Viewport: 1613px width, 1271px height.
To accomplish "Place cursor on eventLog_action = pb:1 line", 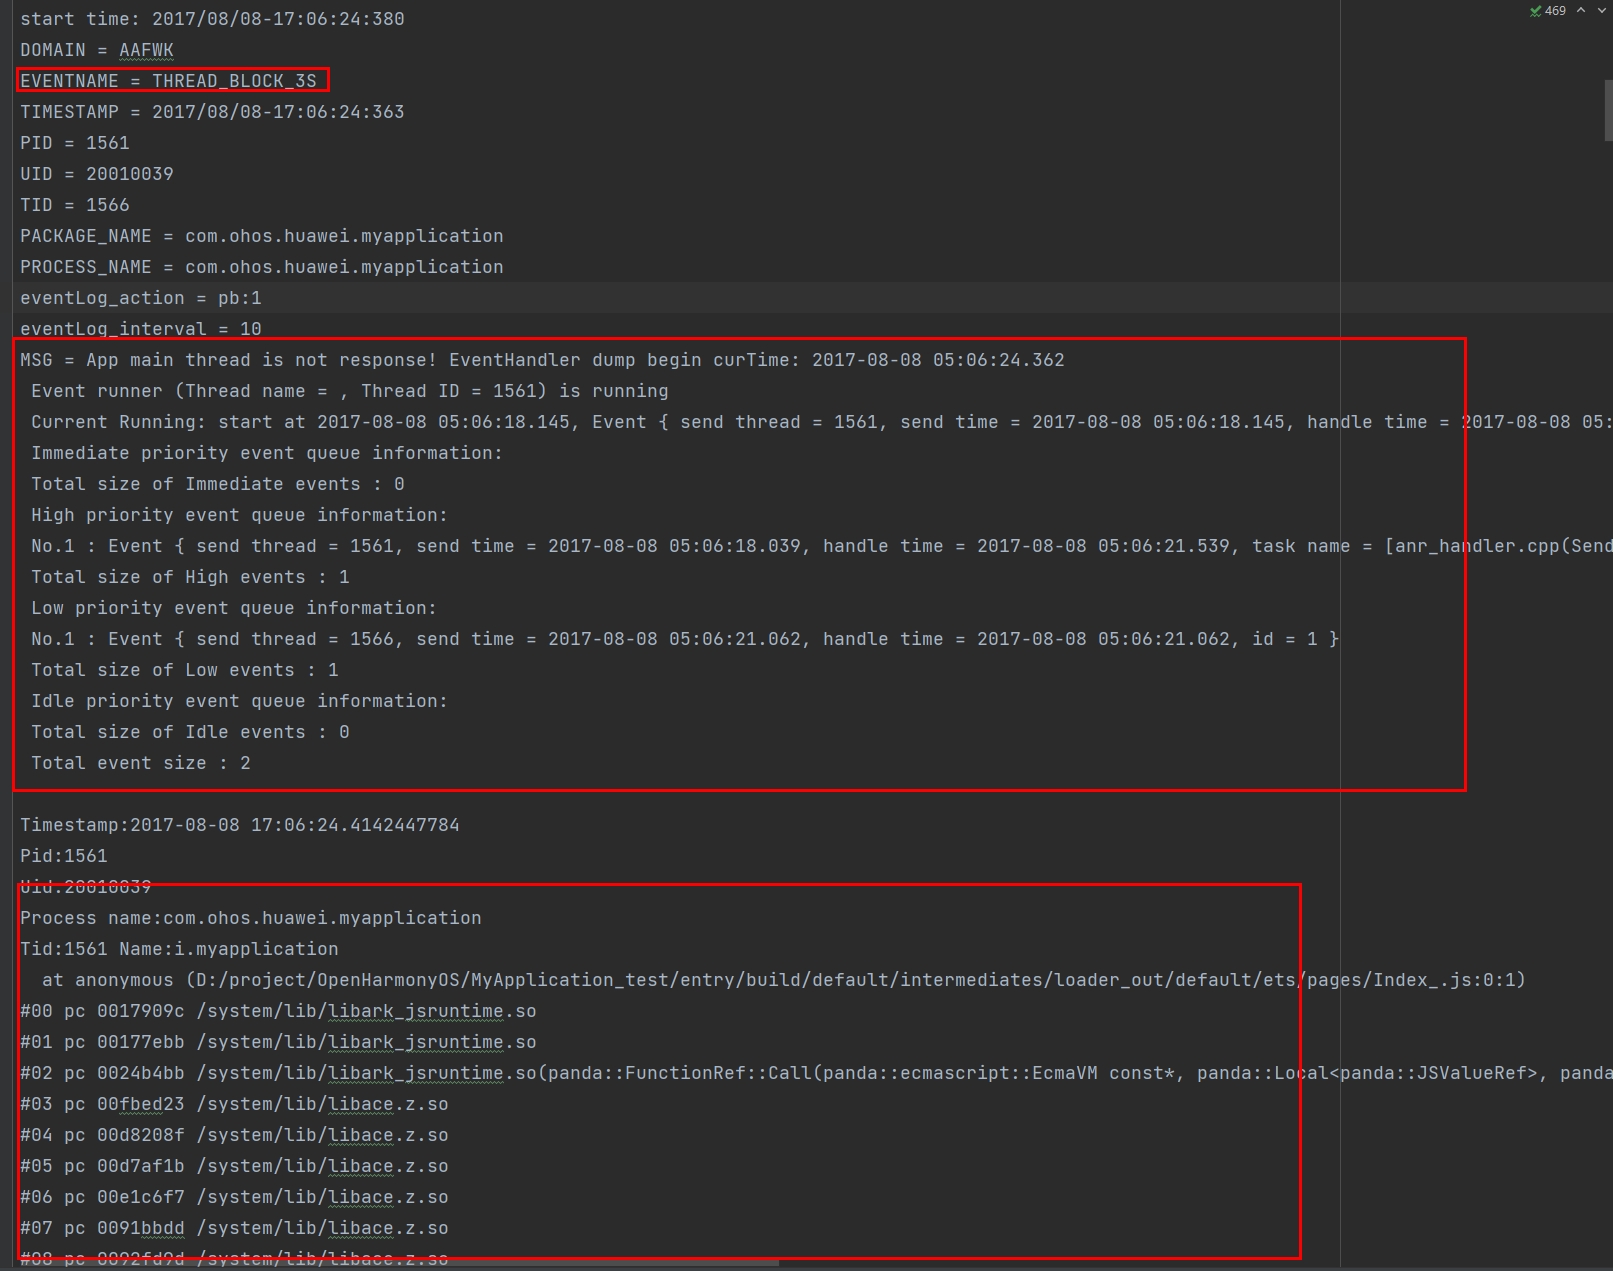I will pyautogui.click(x=140, y=298).
